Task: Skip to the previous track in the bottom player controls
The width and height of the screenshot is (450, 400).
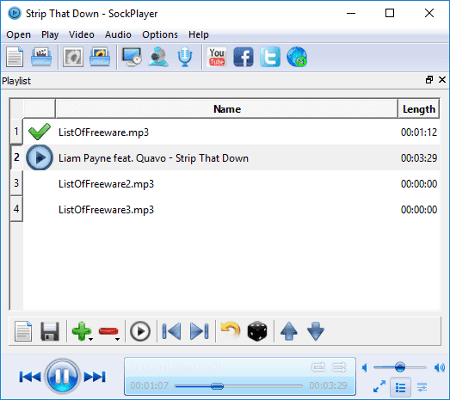Action: click(x=30, y=377)
